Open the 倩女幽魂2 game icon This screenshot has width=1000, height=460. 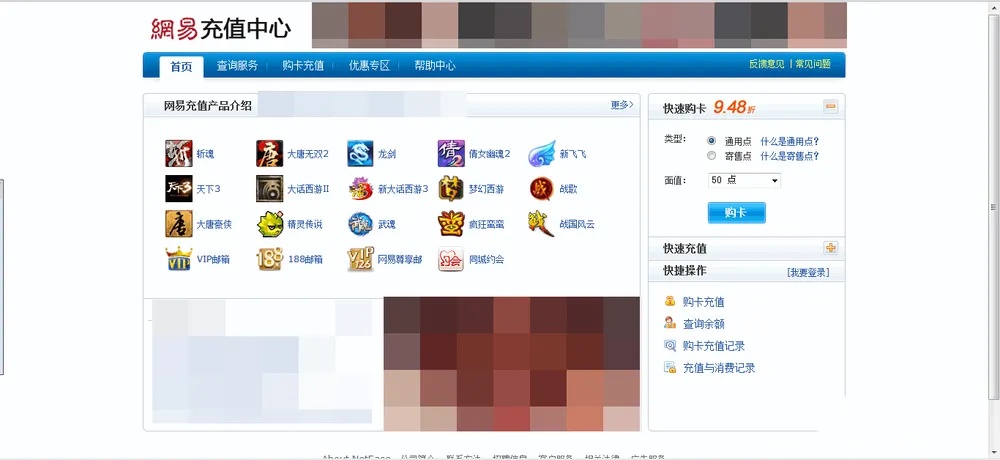pos(451,154)
